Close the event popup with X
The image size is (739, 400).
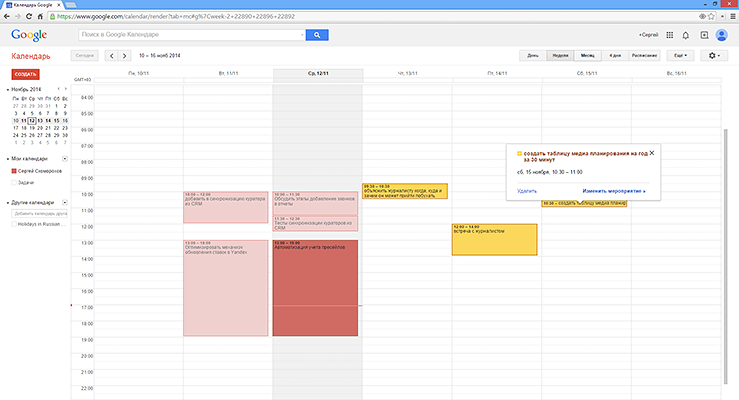pyautogui.click(x=652, y=153)
